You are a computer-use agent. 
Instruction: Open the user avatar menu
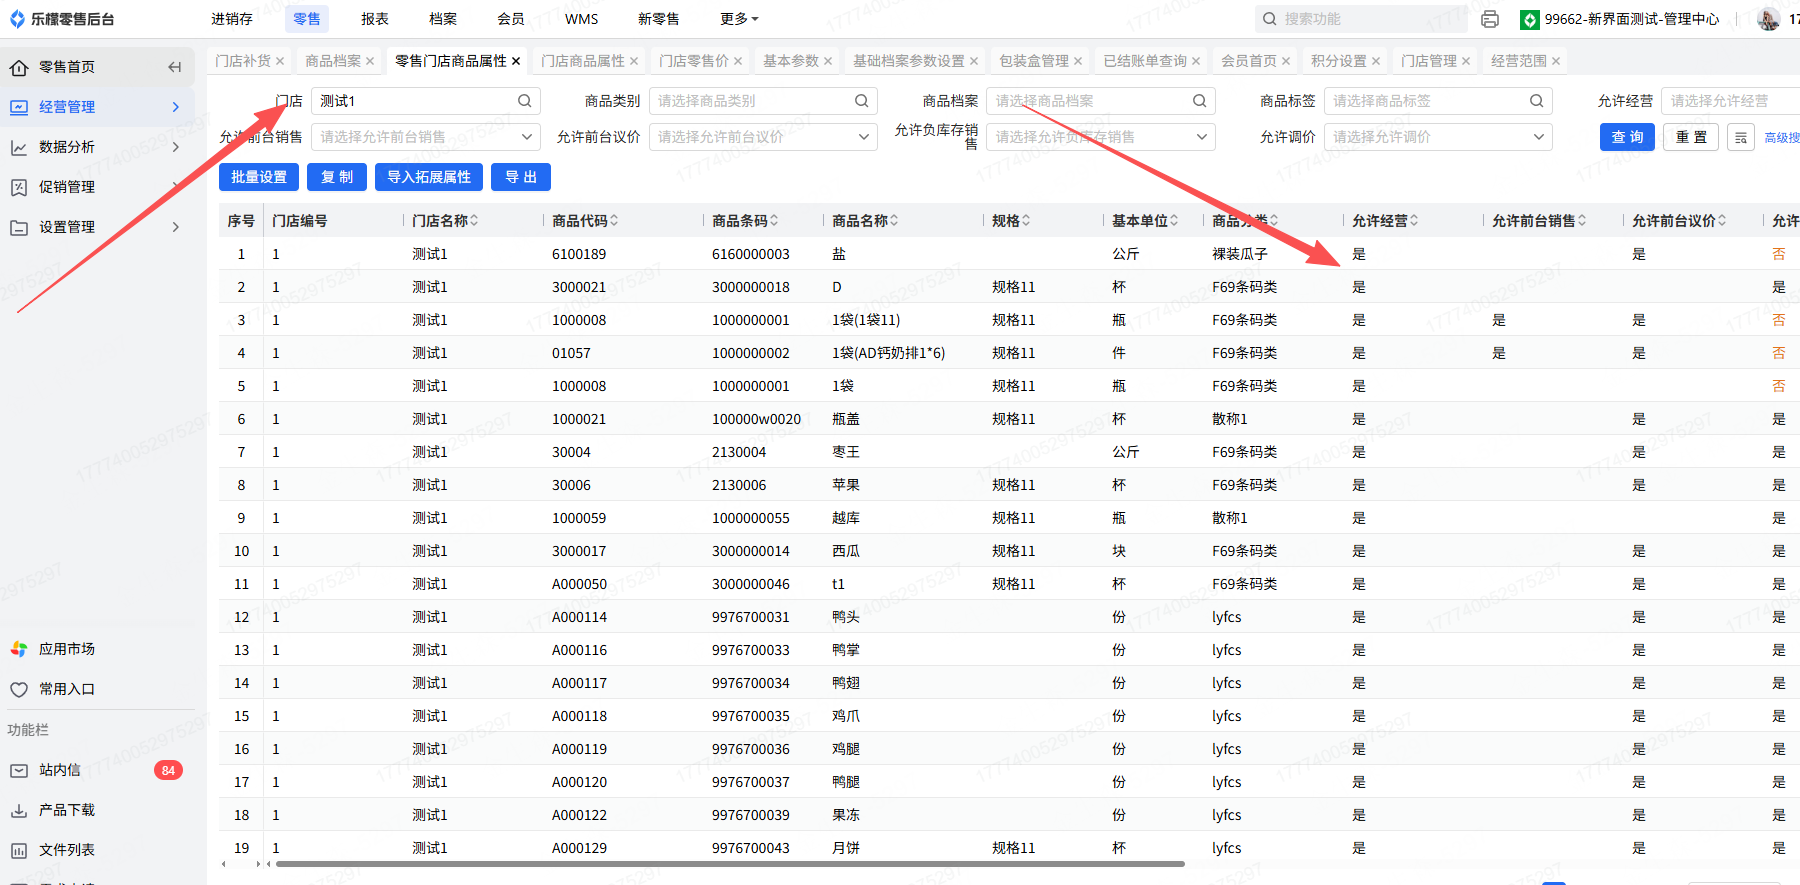(1768, 19)
